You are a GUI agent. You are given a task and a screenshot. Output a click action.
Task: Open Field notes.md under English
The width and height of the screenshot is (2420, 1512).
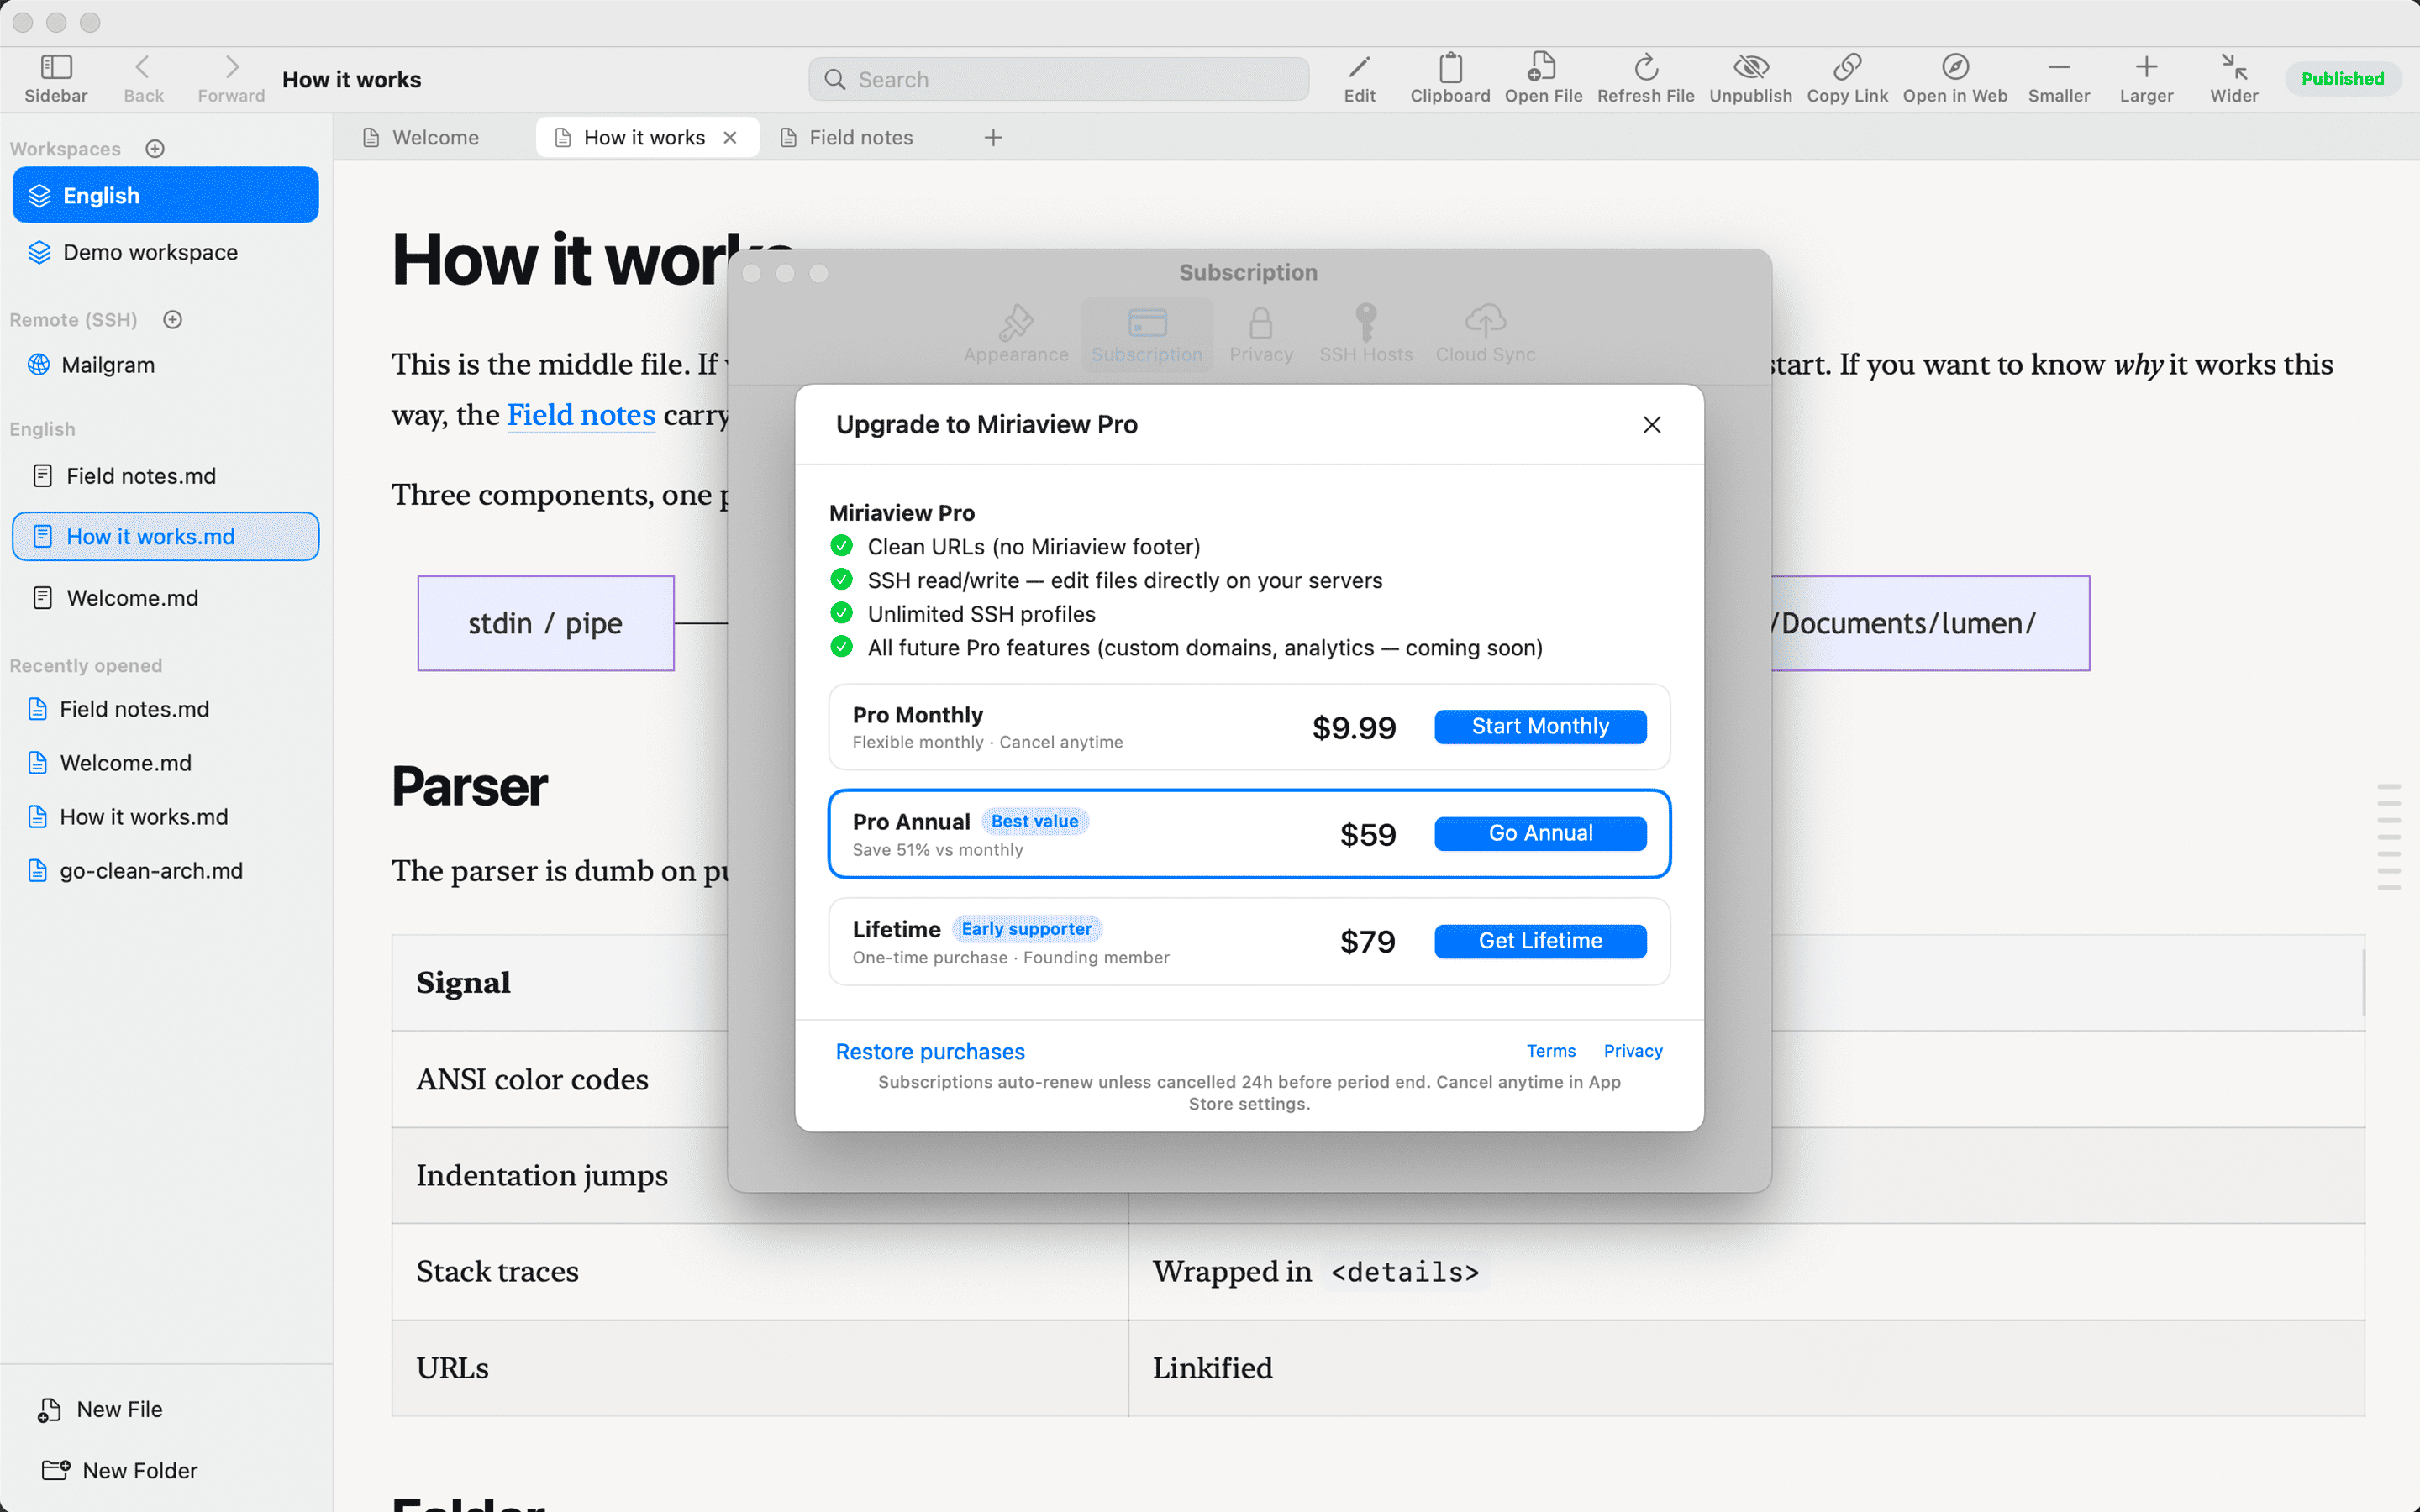166,476
